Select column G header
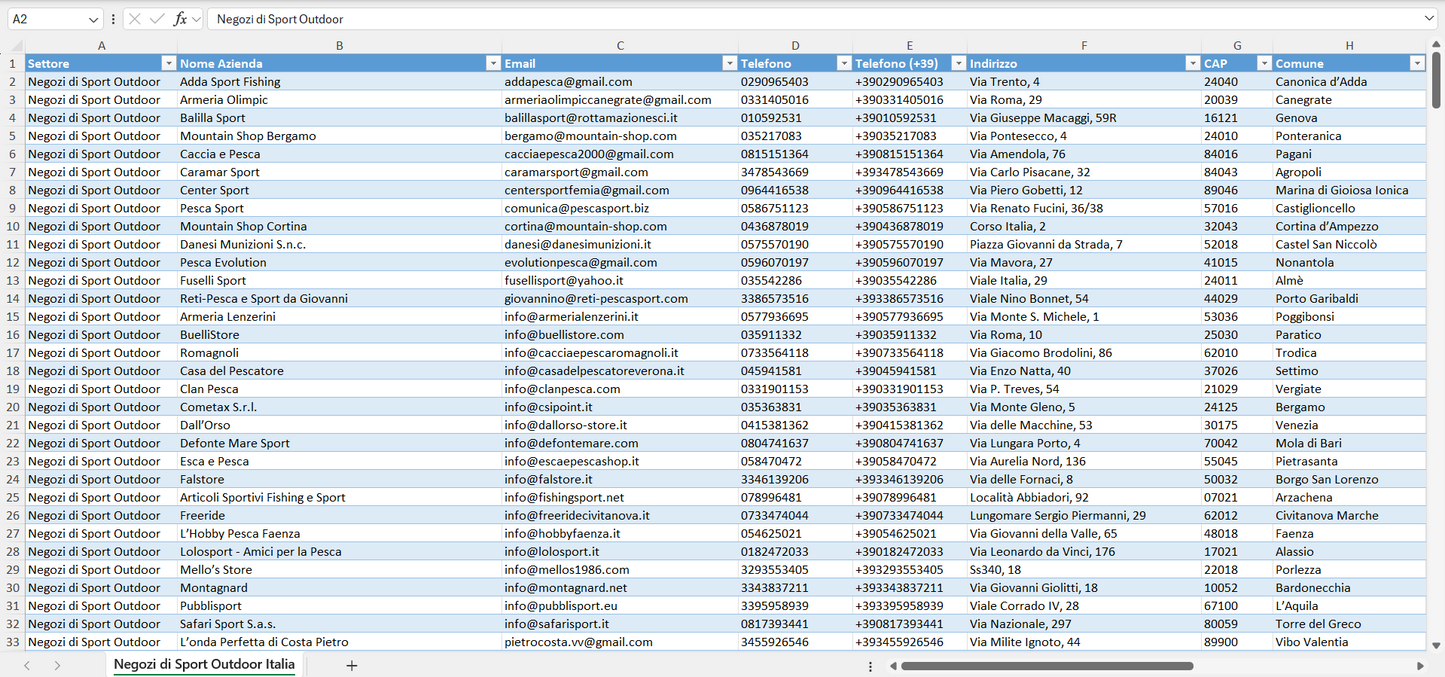1445x677 pixels. click(1237, 46)
